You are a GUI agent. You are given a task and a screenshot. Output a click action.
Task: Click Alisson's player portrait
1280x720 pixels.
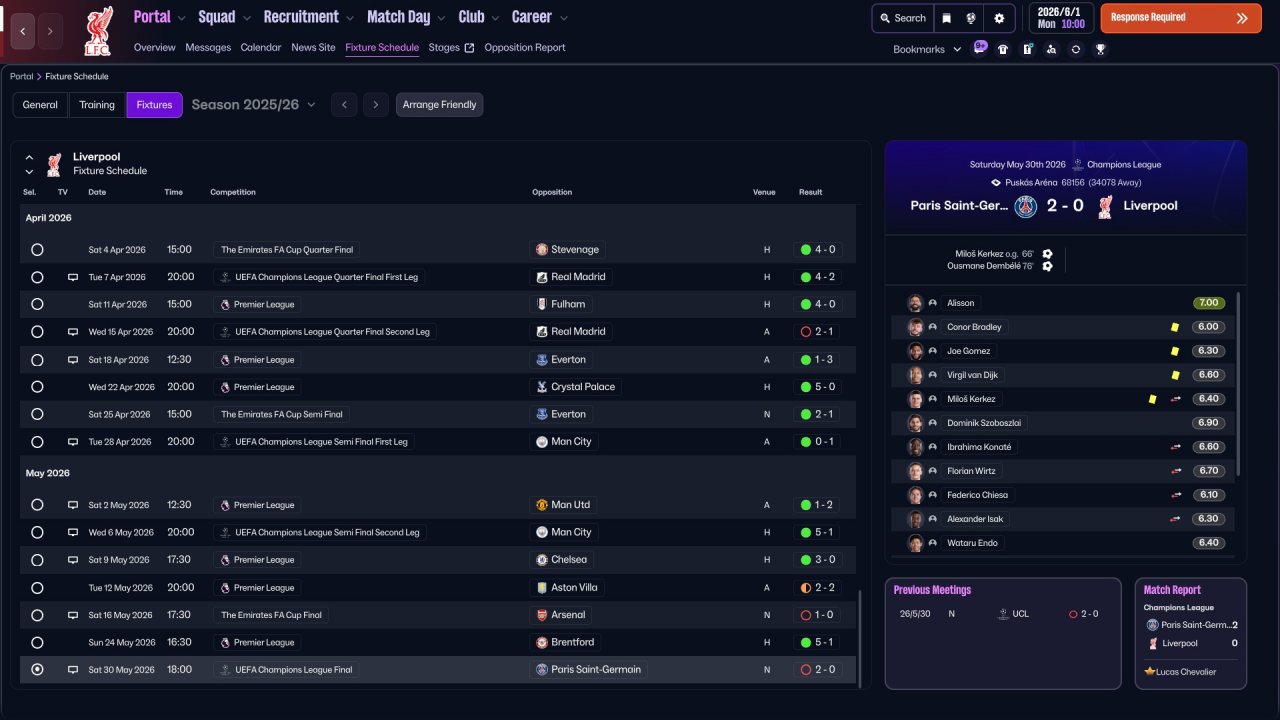915,303
